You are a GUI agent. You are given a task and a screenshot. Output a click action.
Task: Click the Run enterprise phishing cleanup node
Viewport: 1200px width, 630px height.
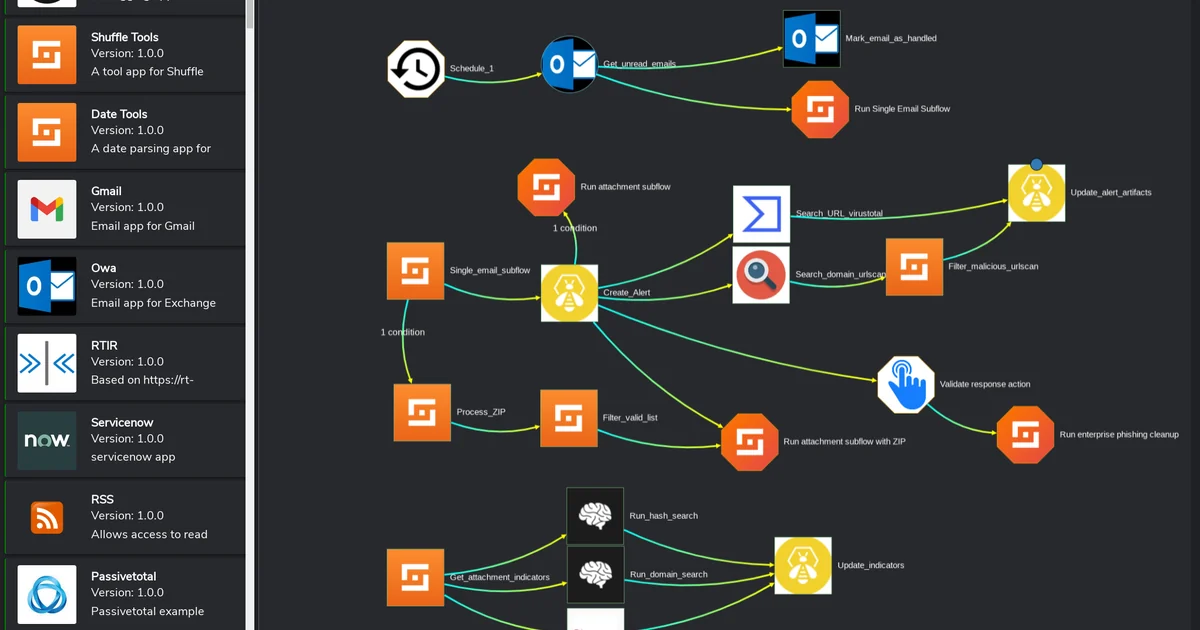coord(1026,435)
